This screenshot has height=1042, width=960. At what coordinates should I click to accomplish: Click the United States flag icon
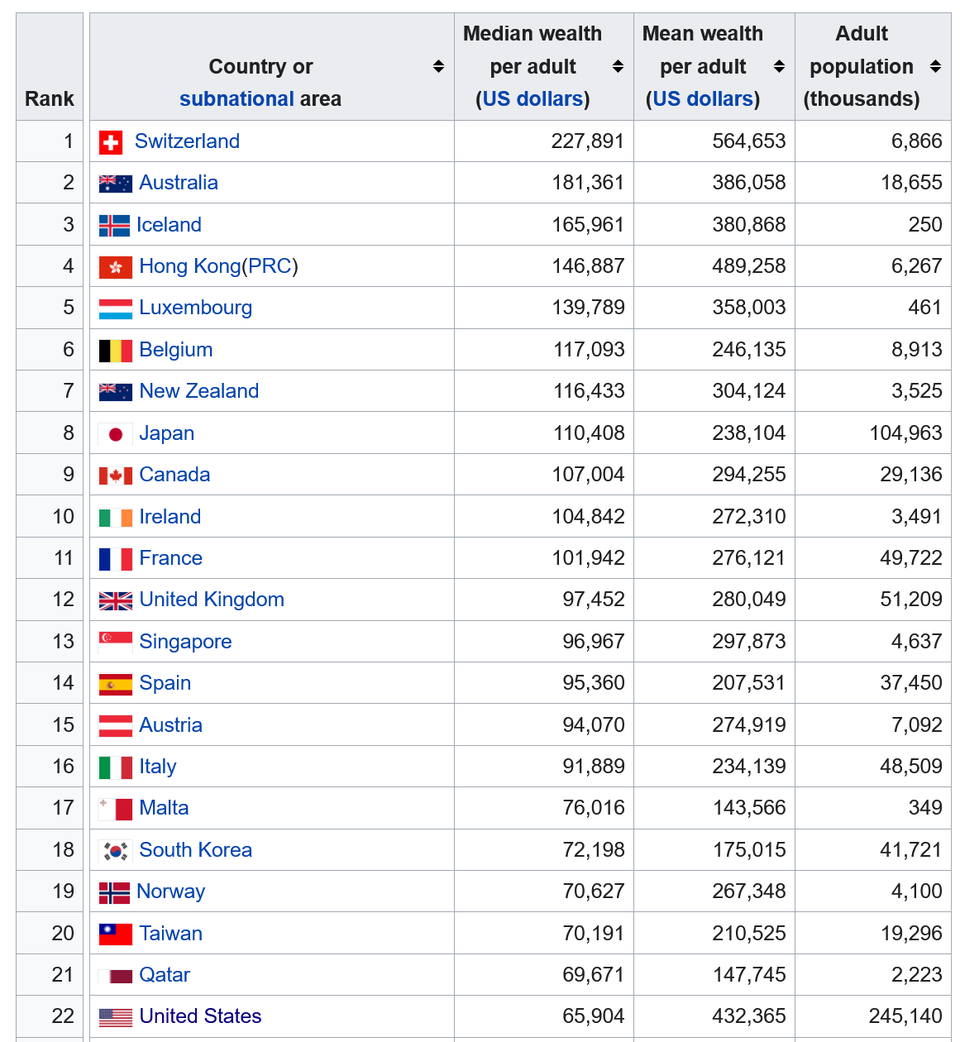115,1017
